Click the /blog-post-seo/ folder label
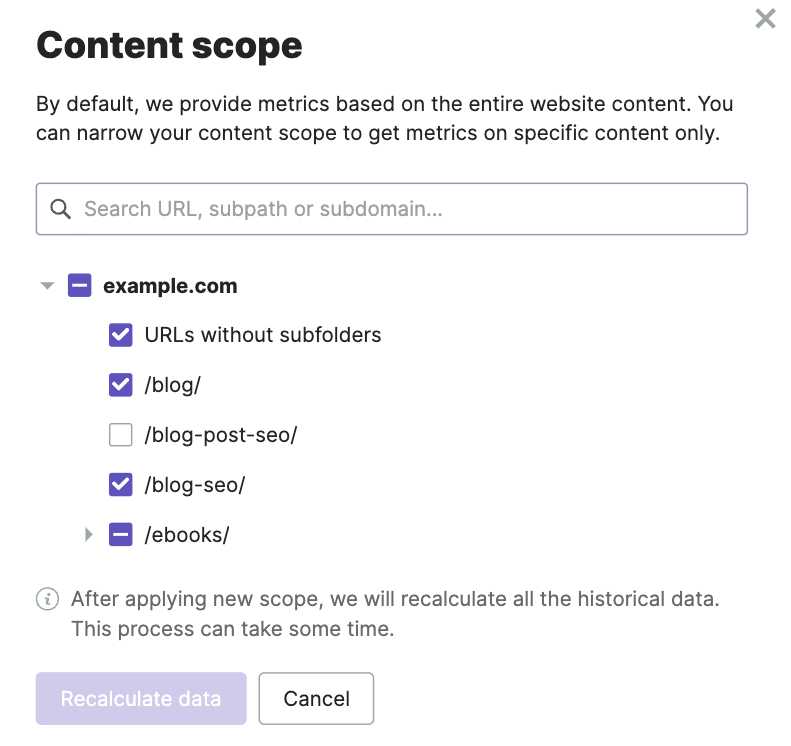 [221, 435]
